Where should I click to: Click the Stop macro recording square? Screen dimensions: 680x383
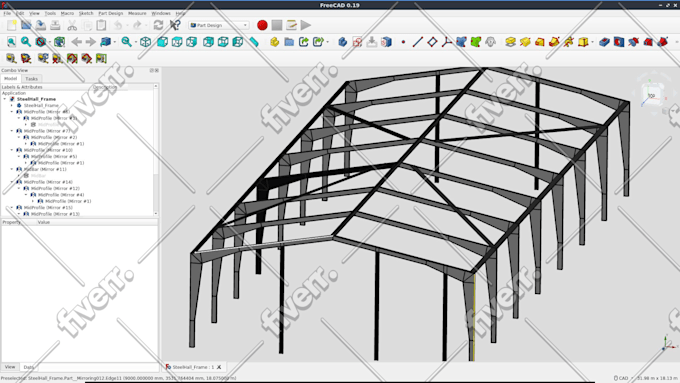coord(277,25)
